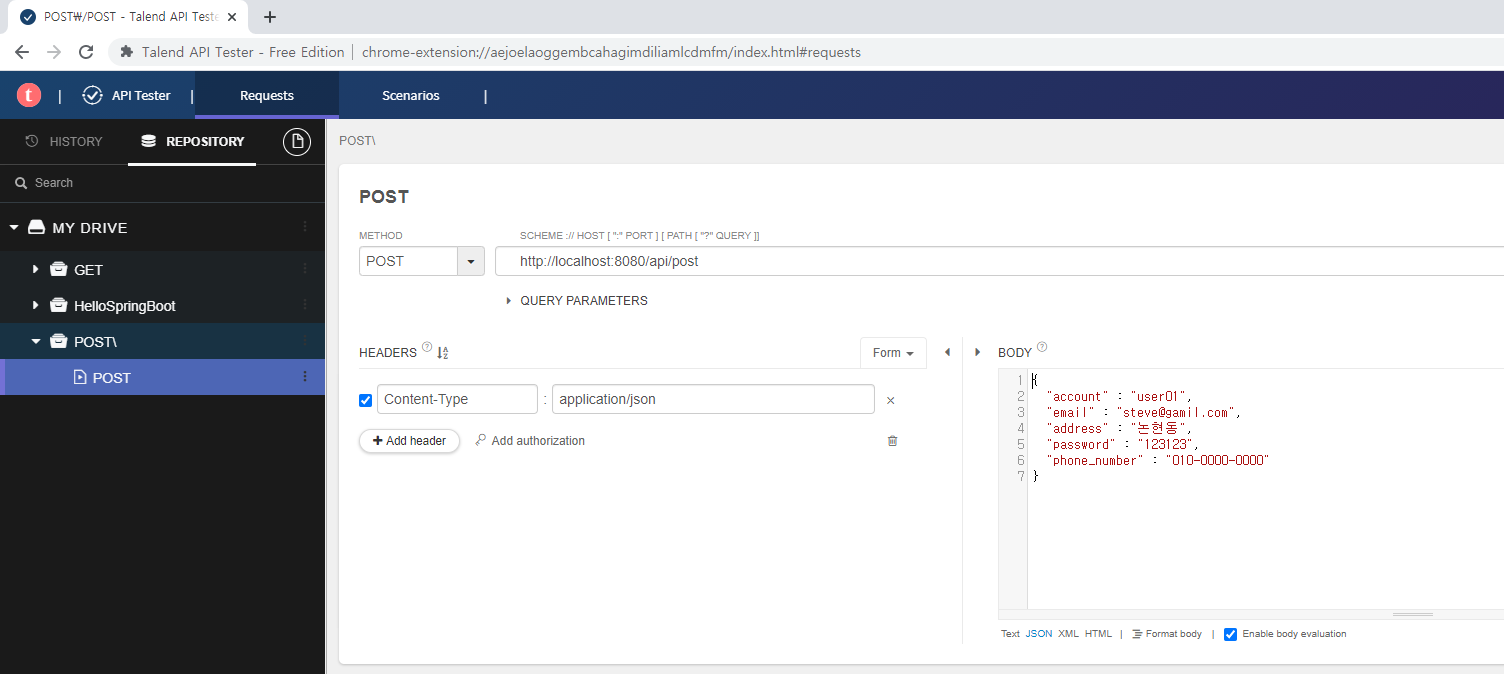Click the MY DRIVE drive icon
Viewport: 1504px width, 674px height.
36,227
